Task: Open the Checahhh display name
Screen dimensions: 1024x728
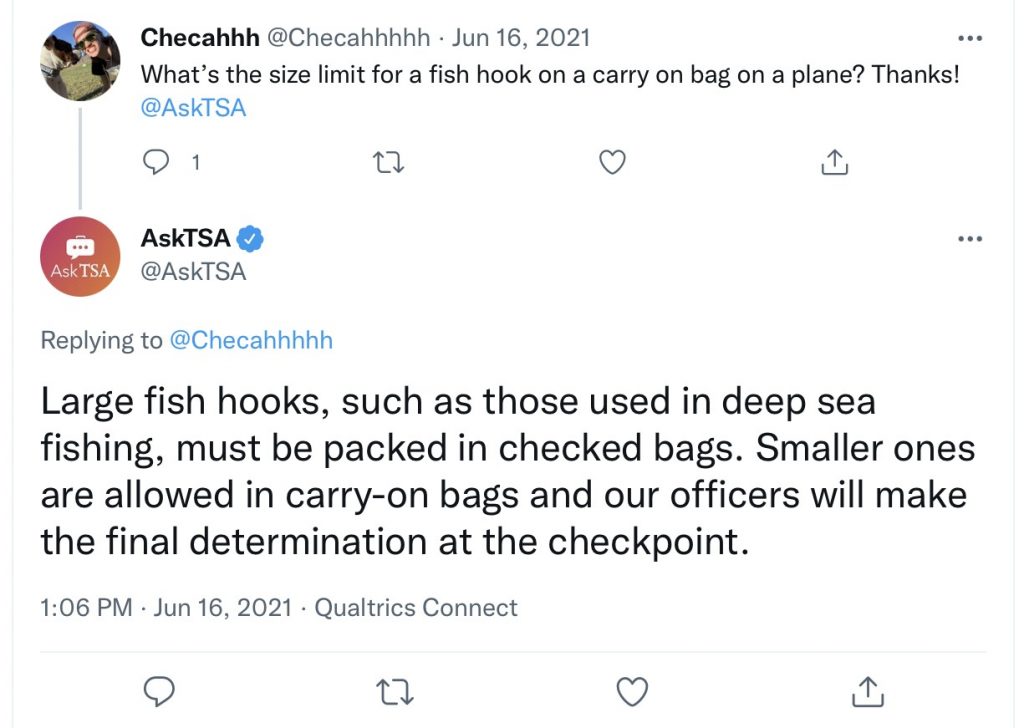Action: (200, 37)
